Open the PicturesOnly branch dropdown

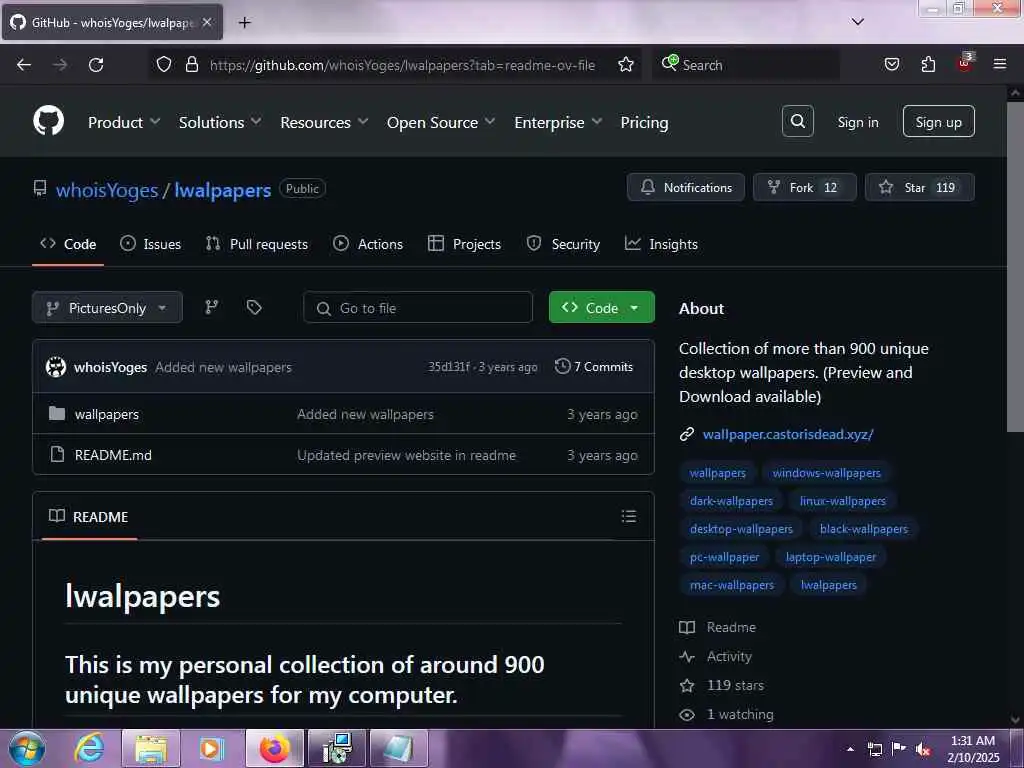click(x=107, y=308)
